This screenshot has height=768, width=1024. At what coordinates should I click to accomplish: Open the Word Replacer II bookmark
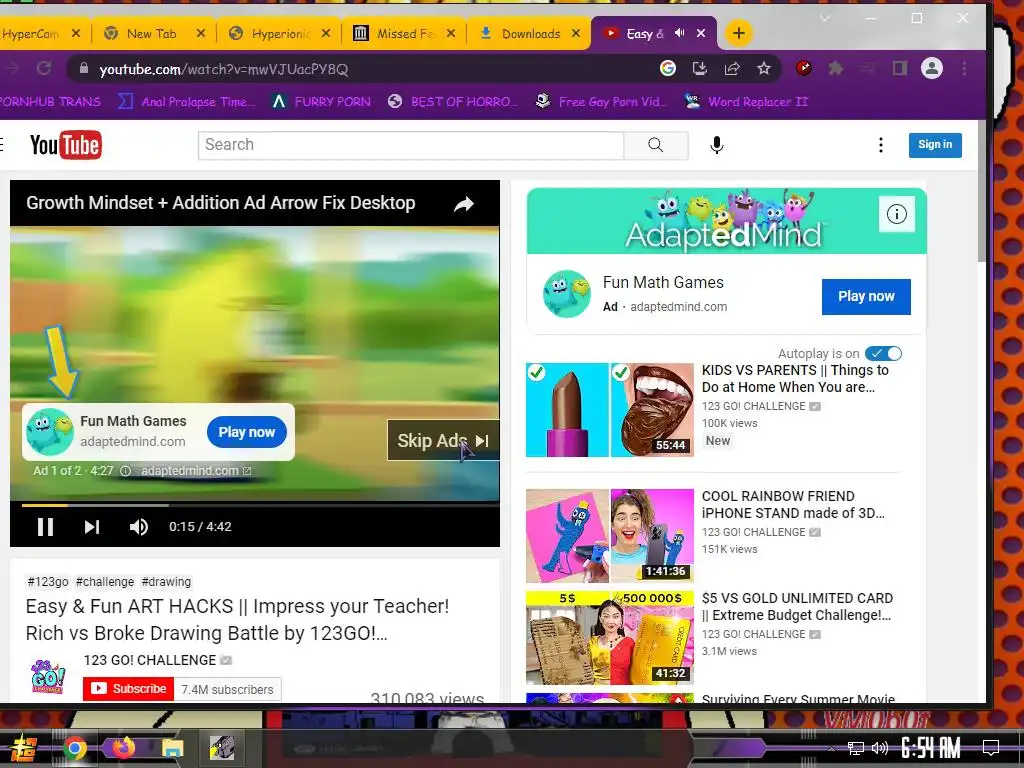pos(746,102)
